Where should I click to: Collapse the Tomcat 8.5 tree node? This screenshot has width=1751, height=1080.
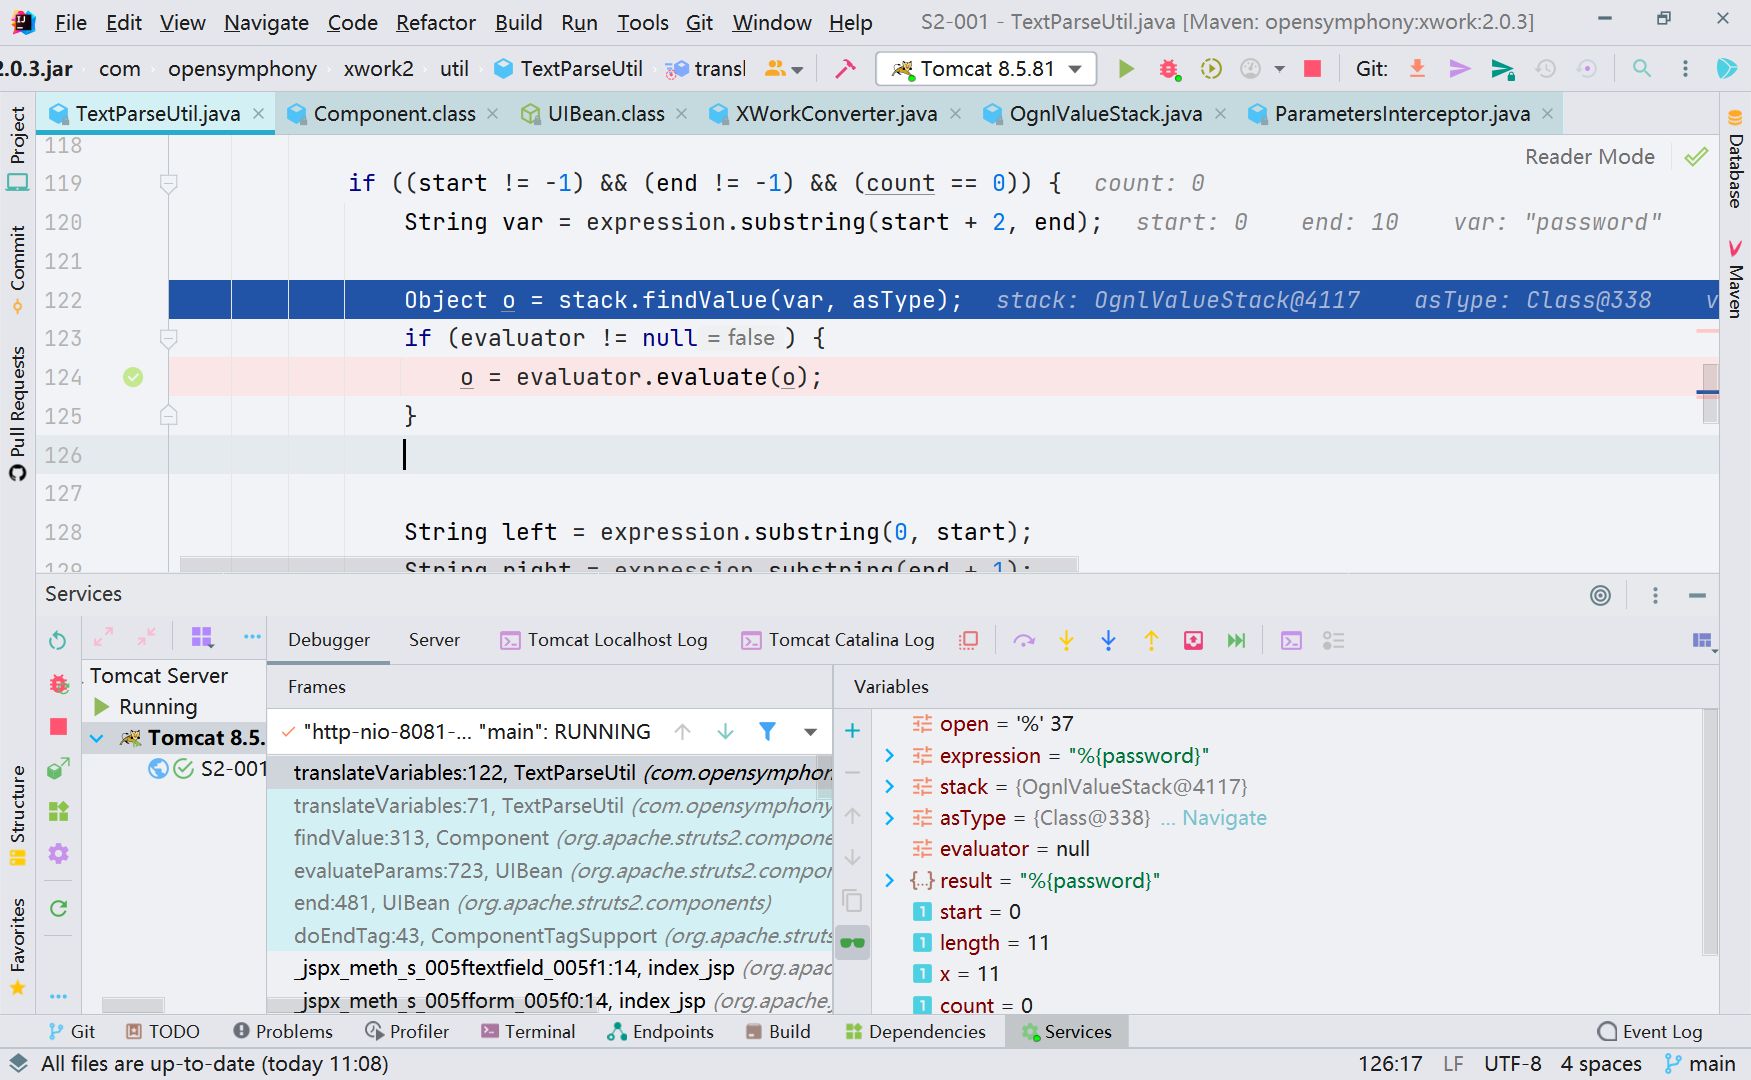[x=97, y=738]
